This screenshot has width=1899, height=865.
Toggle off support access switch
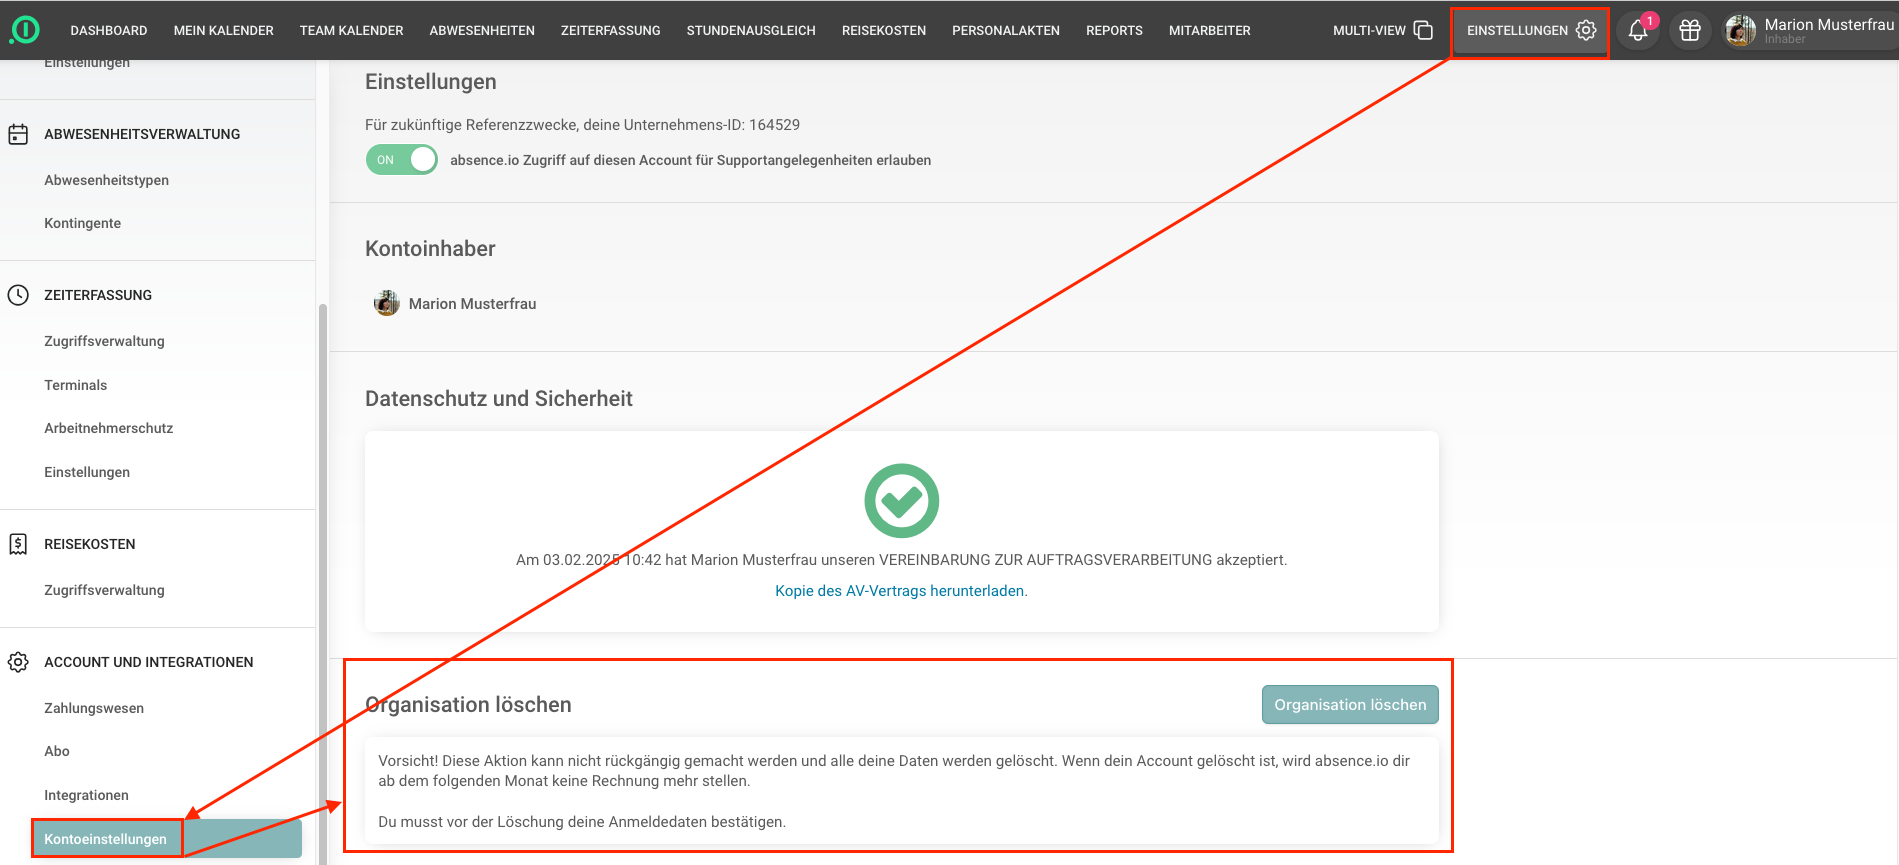[402, 160]
